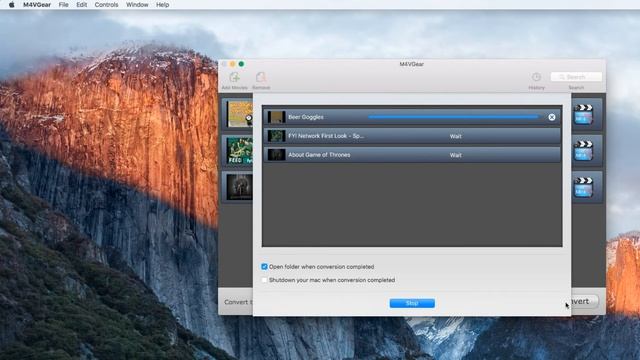Click first row output format clapboard icon
The image size is (640, 360).
point(583,114)
